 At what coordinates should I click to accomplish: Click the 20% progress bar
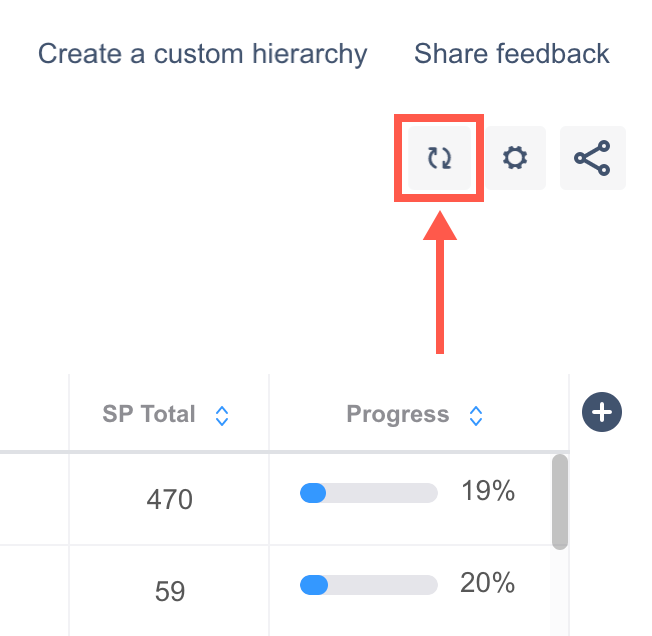[x=369, y=584]
